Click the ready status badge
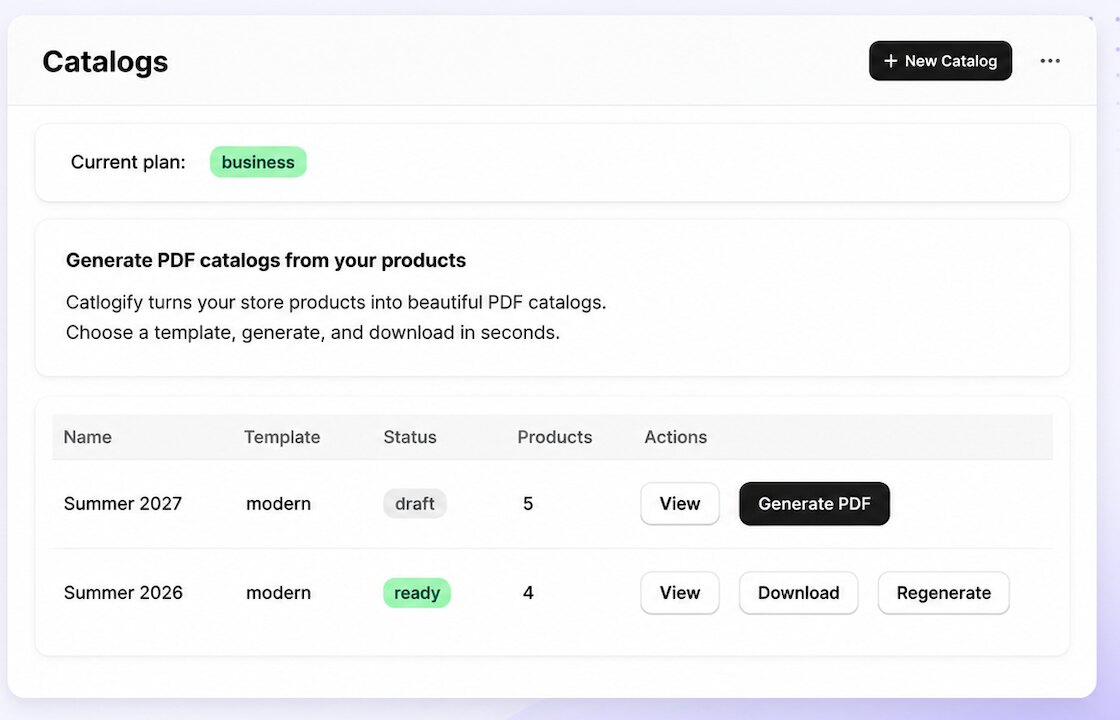This screenshot has width=1120, height=720. coord(416,593)
